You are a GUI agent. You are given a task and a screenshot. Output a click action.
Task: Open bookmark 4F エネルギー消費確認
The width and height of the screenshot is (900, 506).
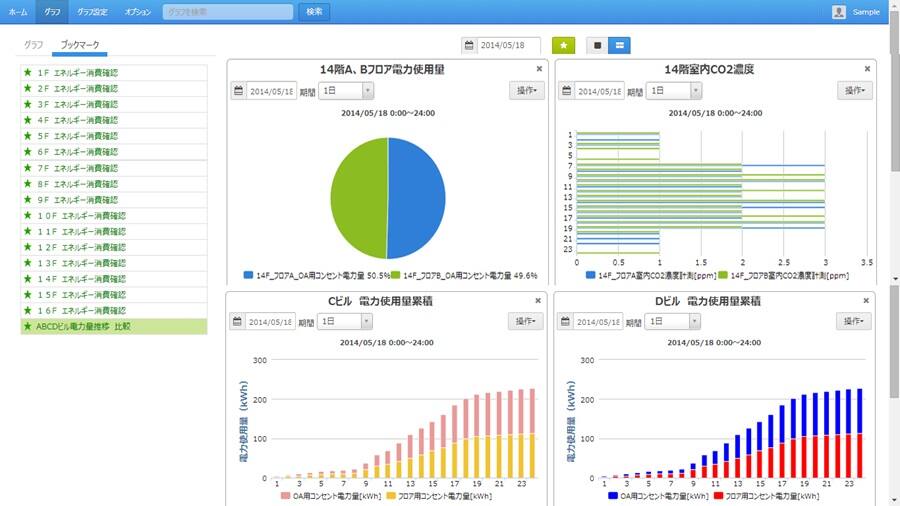click(114, 120)
